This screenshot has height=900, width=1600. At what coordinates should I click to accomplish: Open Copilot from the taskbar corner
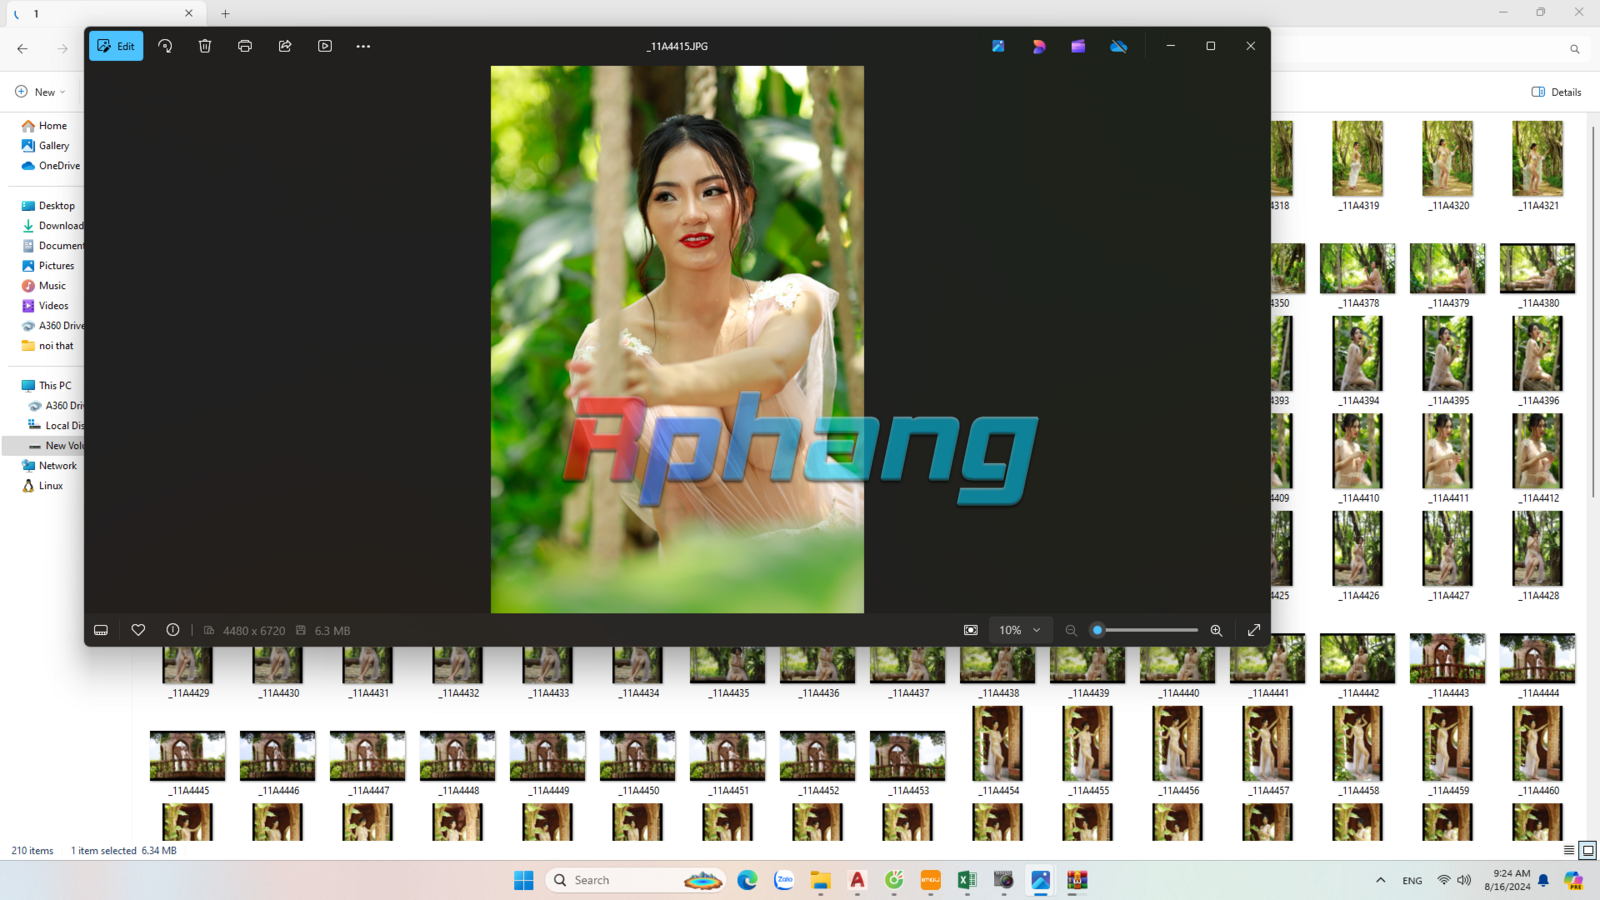(x=1574, y=880)
